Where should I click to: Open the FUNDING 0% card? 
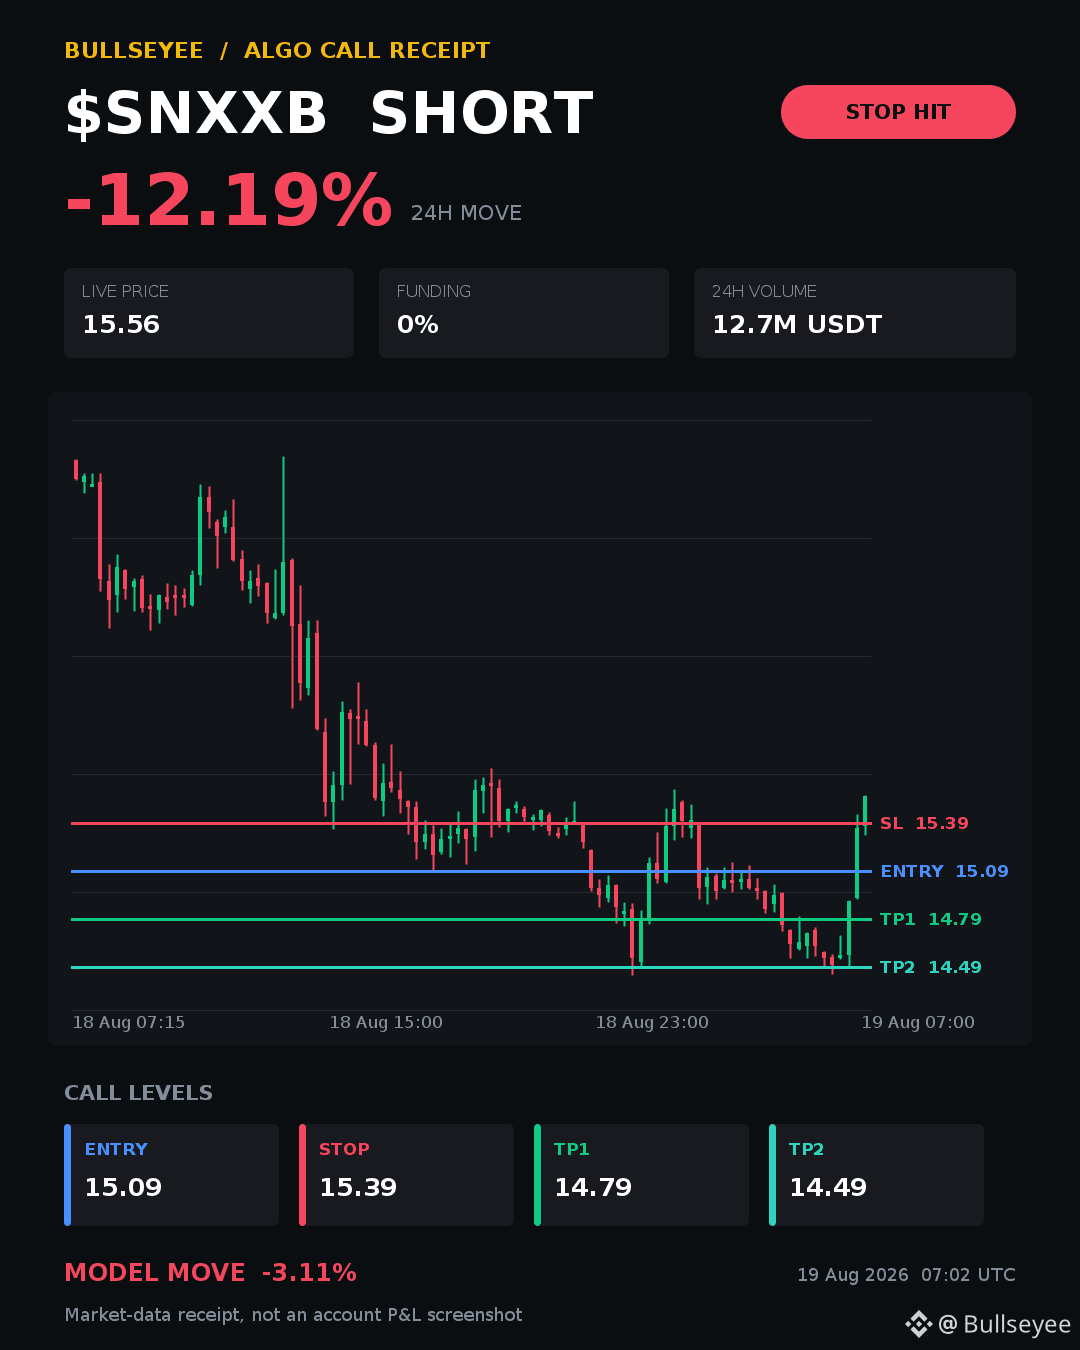click(x=524, y=313)
